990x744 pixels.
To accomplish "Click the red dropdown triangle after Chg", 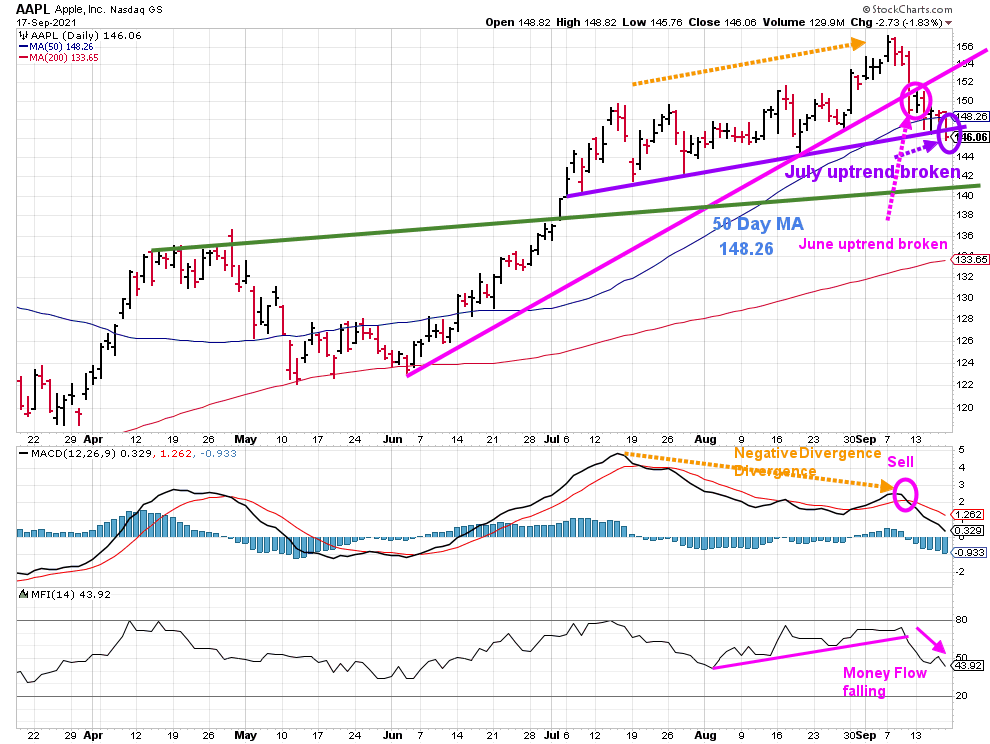I will 948,23.
